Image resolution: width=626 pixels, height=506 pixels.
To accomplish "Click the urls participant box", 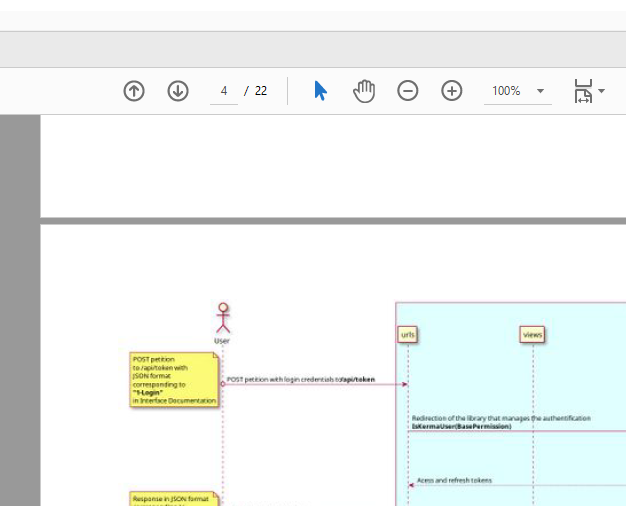I will click(408, 335).
